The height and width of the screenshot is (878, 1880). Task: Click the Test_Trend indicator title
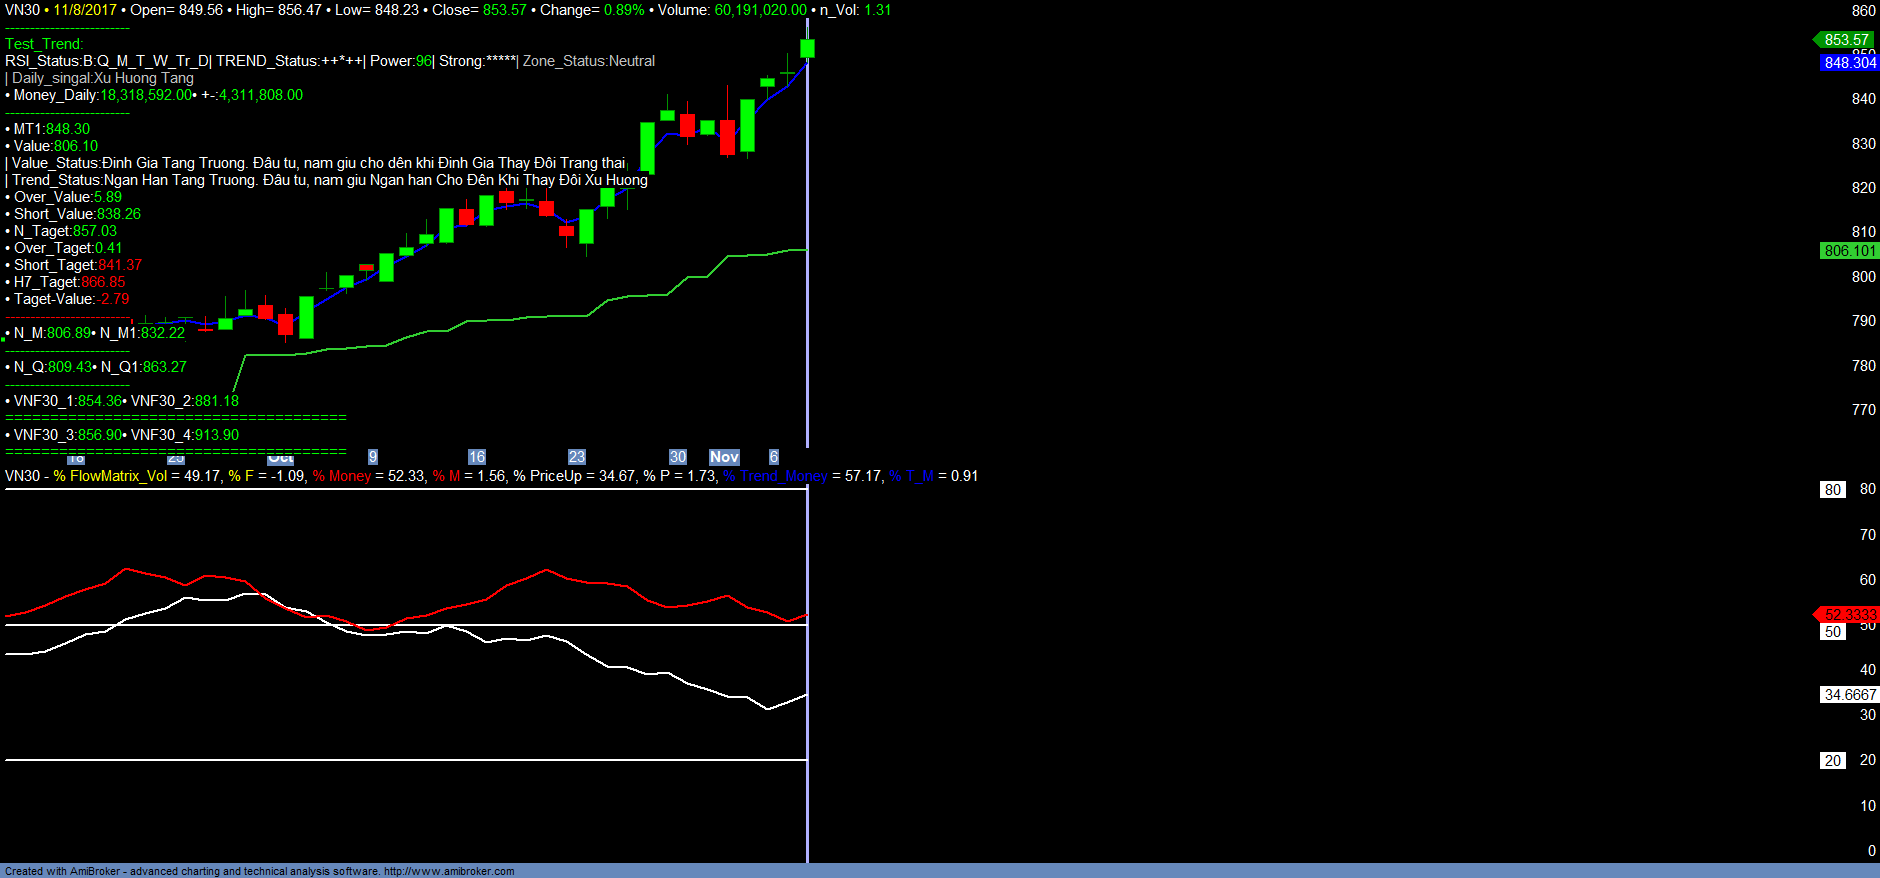click(x=44, y=44)
